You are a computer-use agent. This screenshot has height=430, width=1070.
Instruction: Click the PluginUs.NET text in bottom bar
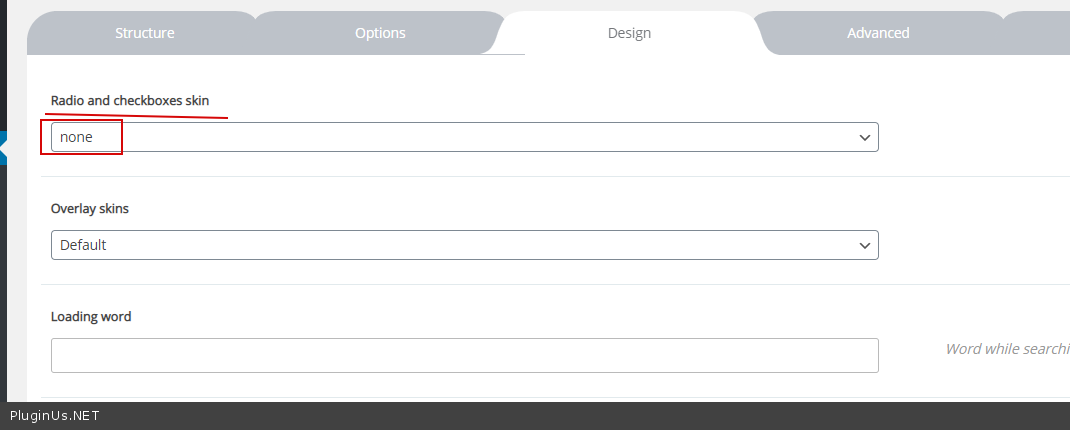coord(54,416)
